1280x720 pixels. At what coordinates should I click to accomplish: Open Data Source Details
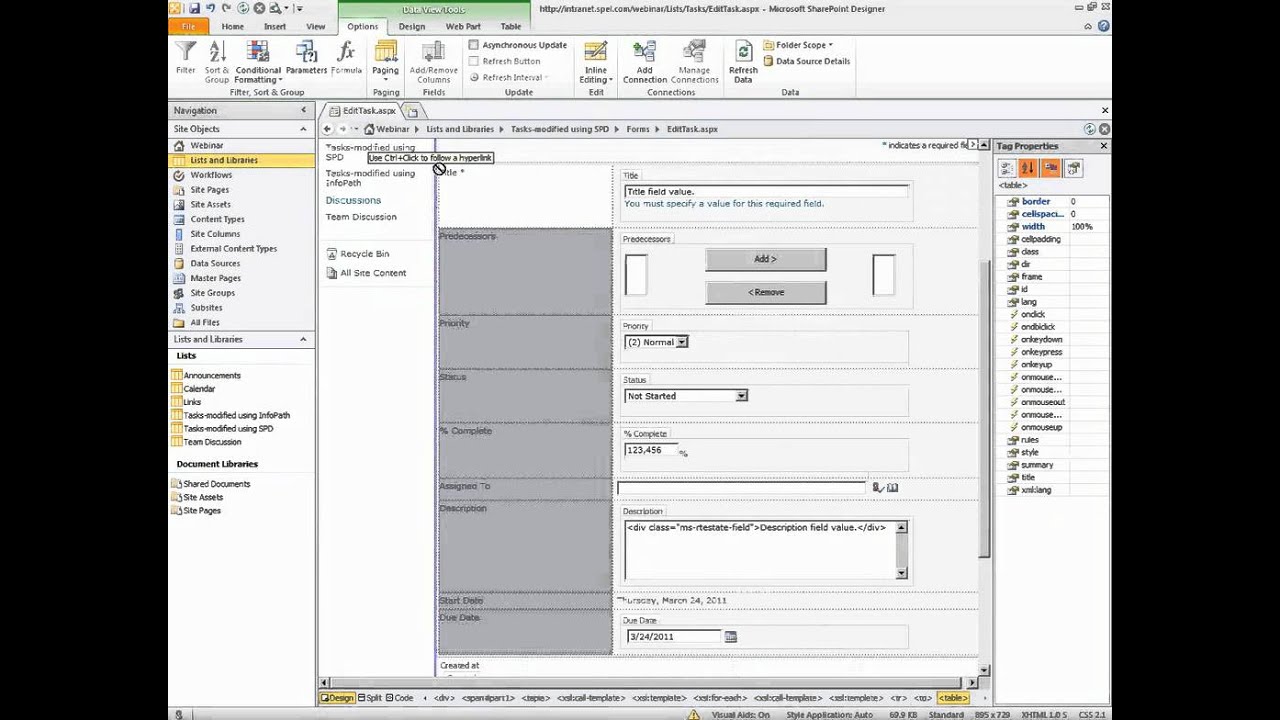point(806,61)
